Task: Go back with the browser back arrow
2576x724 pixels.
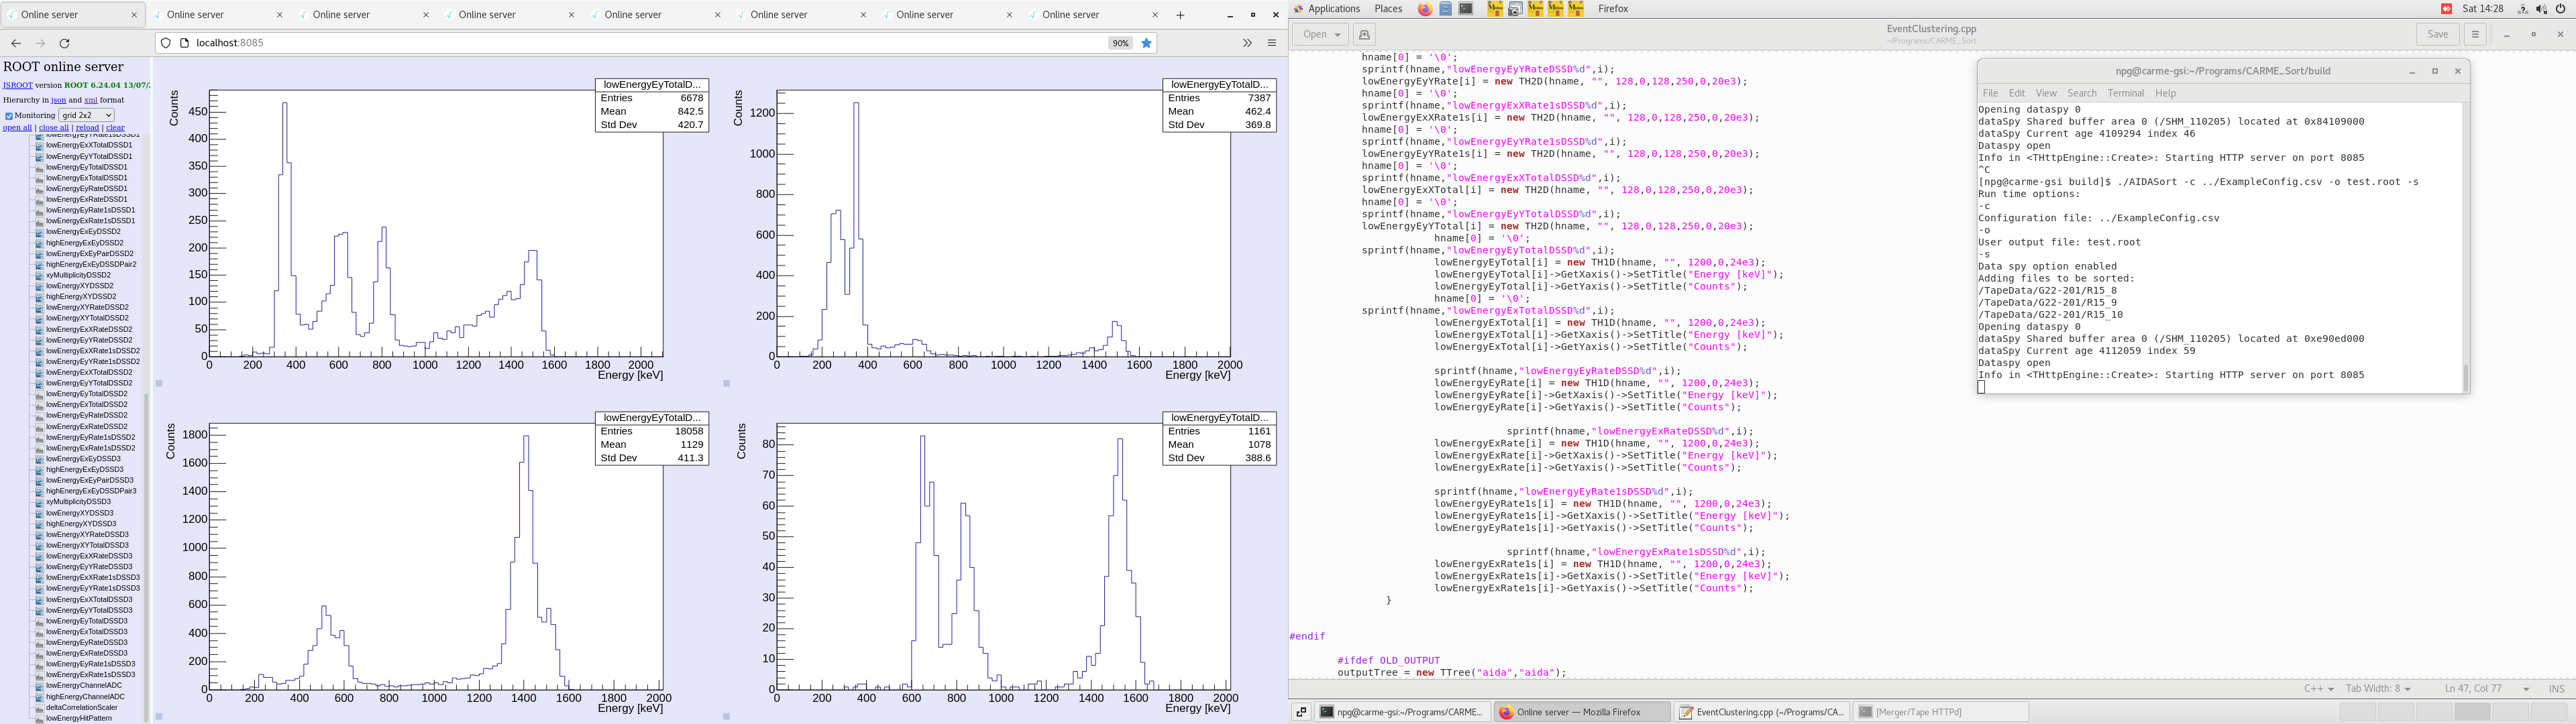Action: pyautogui.click(x=16, y=43)
